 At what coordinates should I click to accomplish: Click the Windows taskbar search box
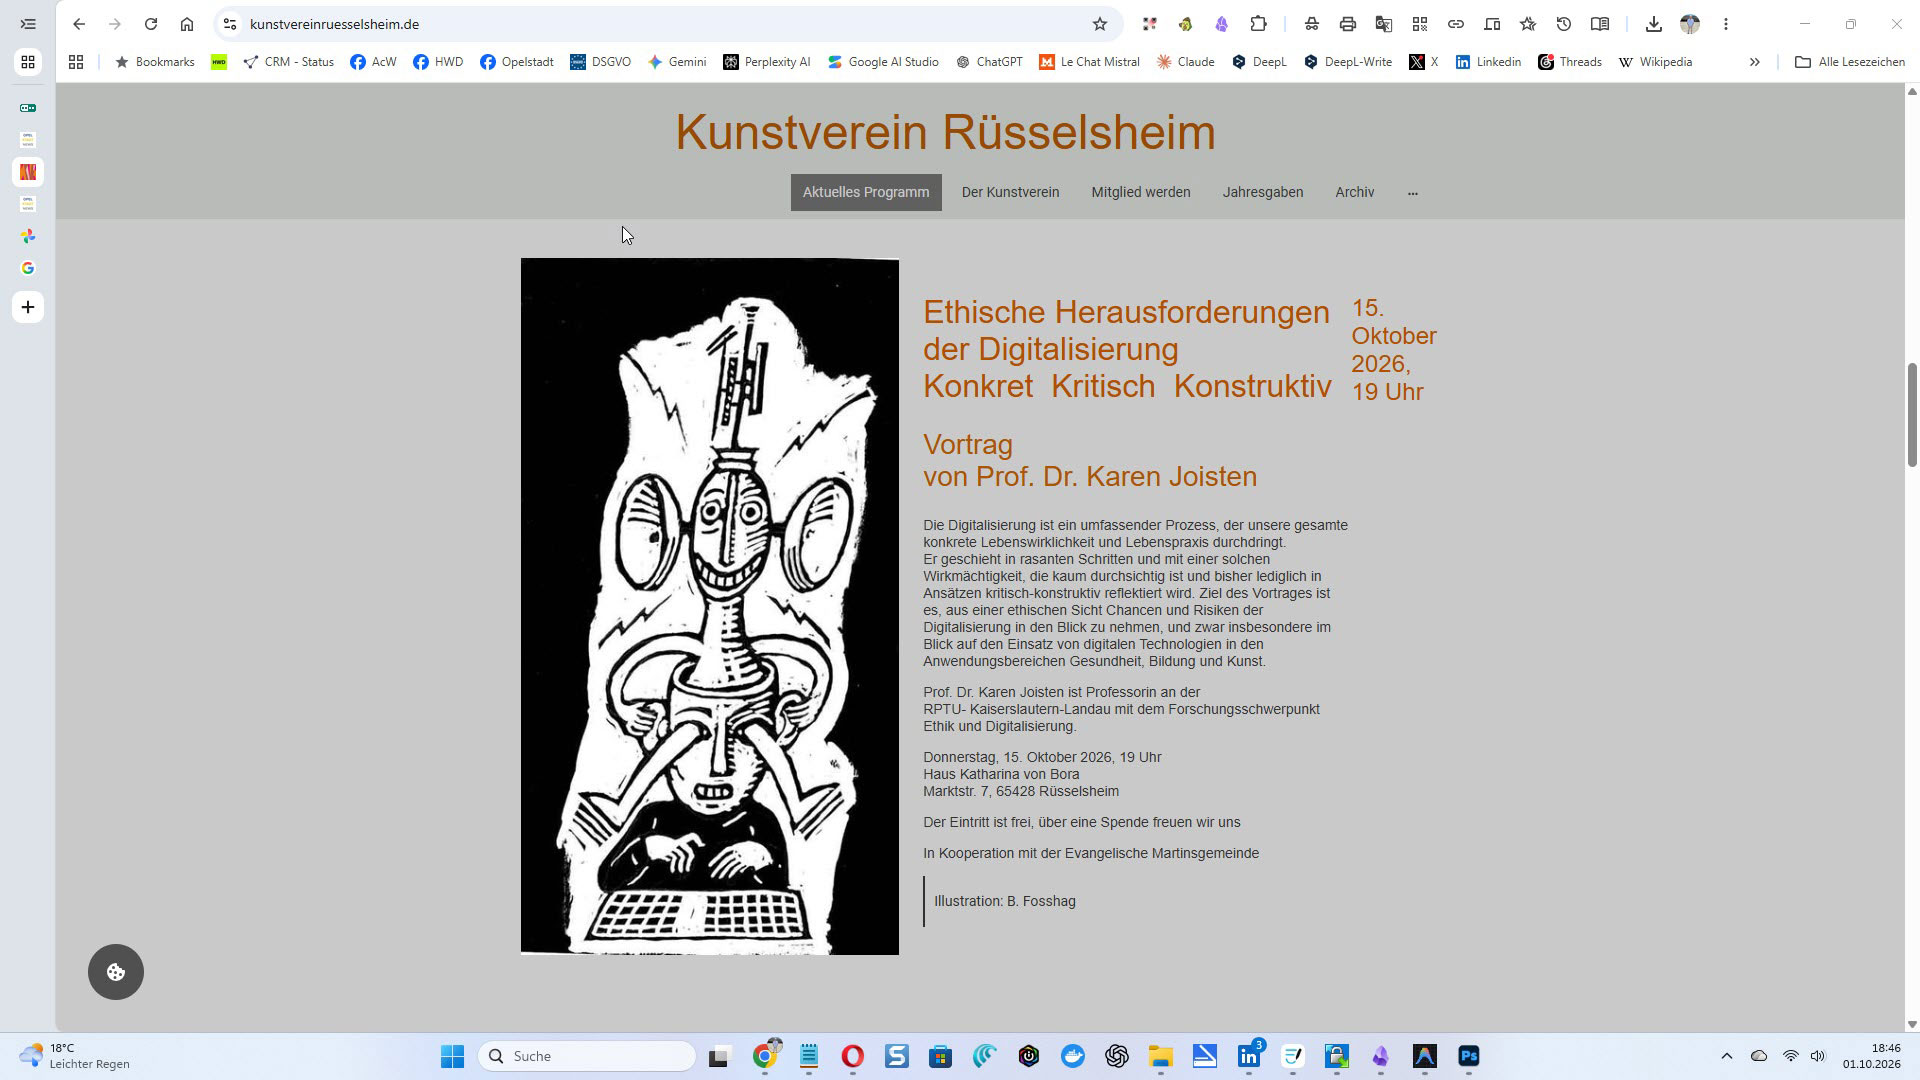pos(587,1056)
